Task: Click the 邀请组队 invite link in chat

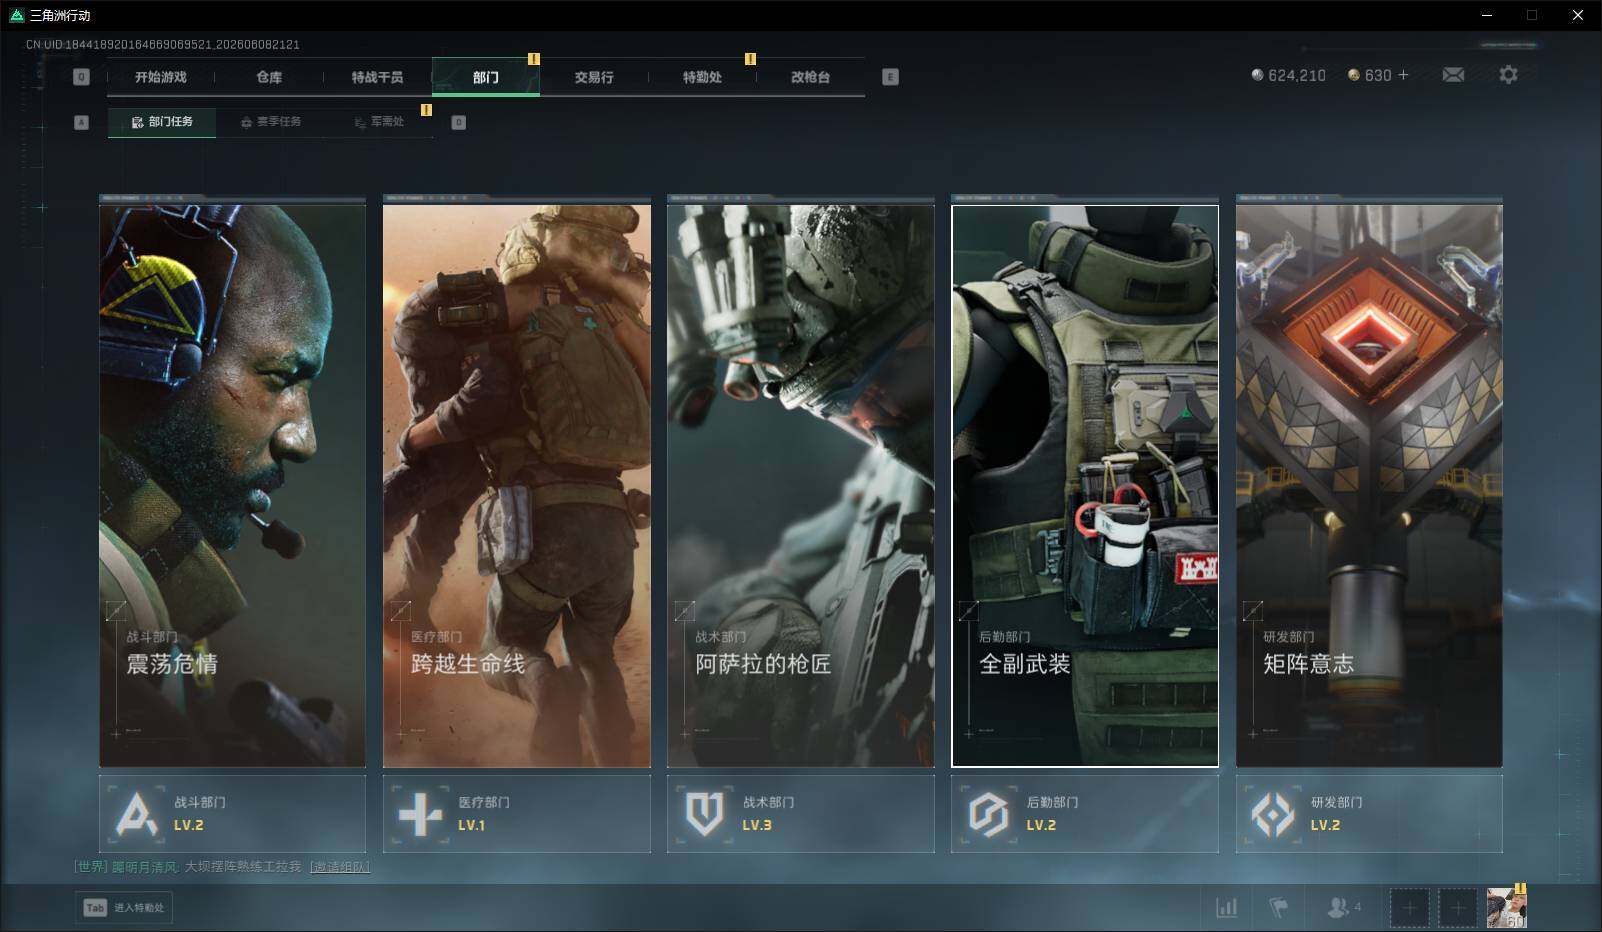Action: [340, 867]
